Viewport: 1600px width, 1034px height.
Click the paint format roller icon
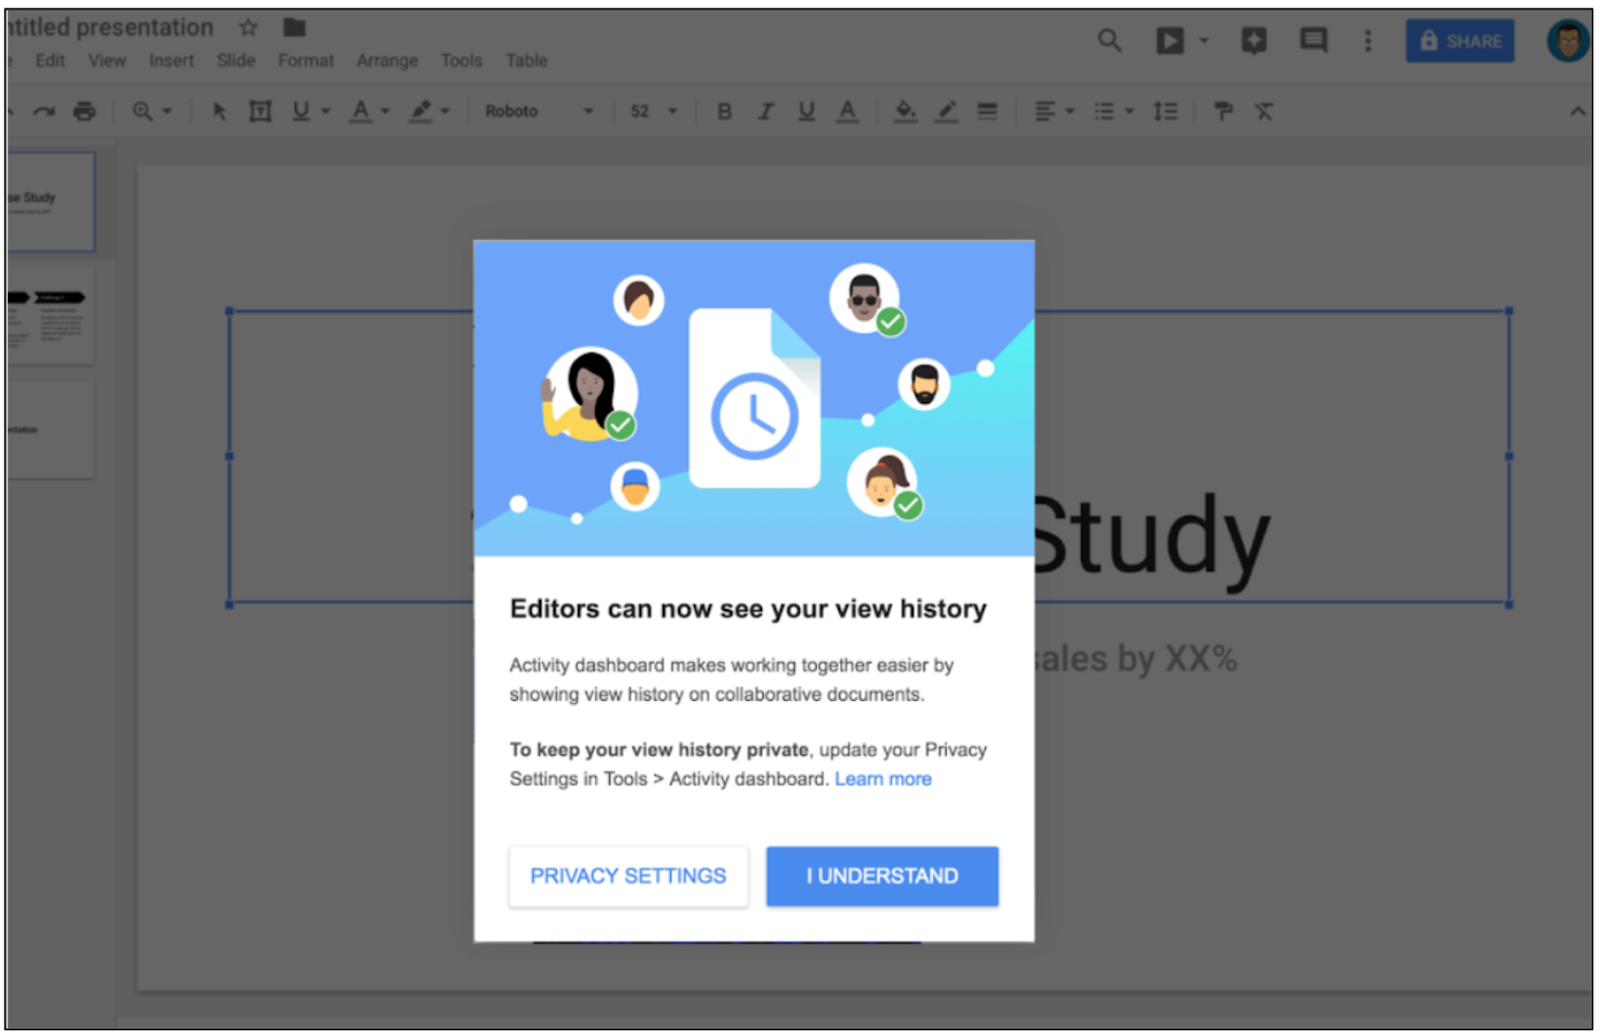(1223, 111)
